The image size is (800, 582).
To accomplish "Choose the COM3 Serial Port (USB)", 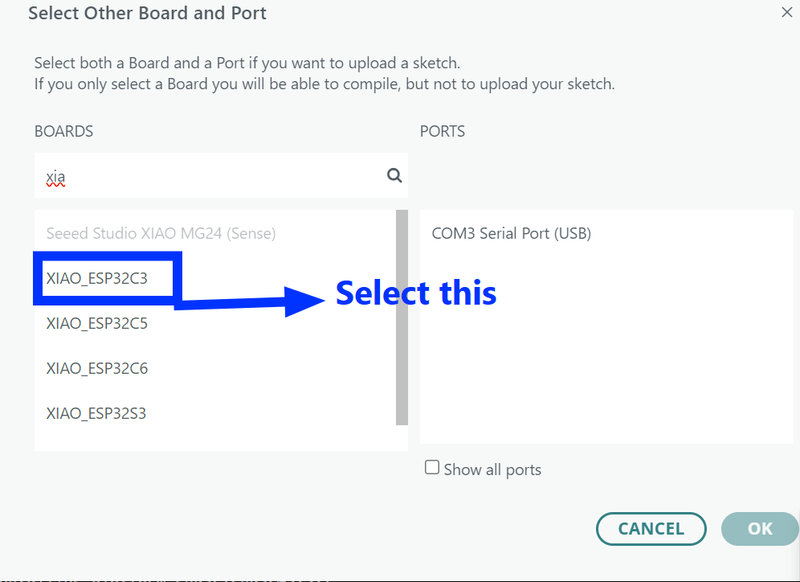I will tap(511, 233).
